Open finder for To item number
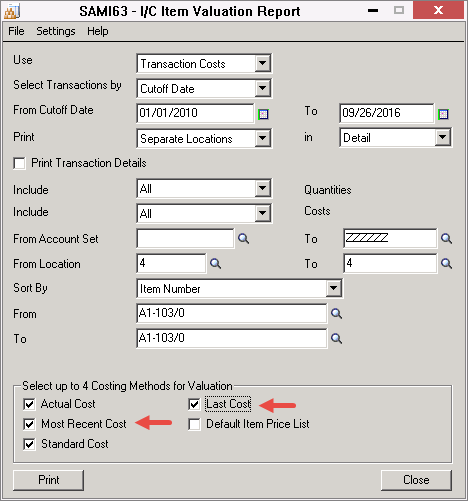 coord(336,338)
